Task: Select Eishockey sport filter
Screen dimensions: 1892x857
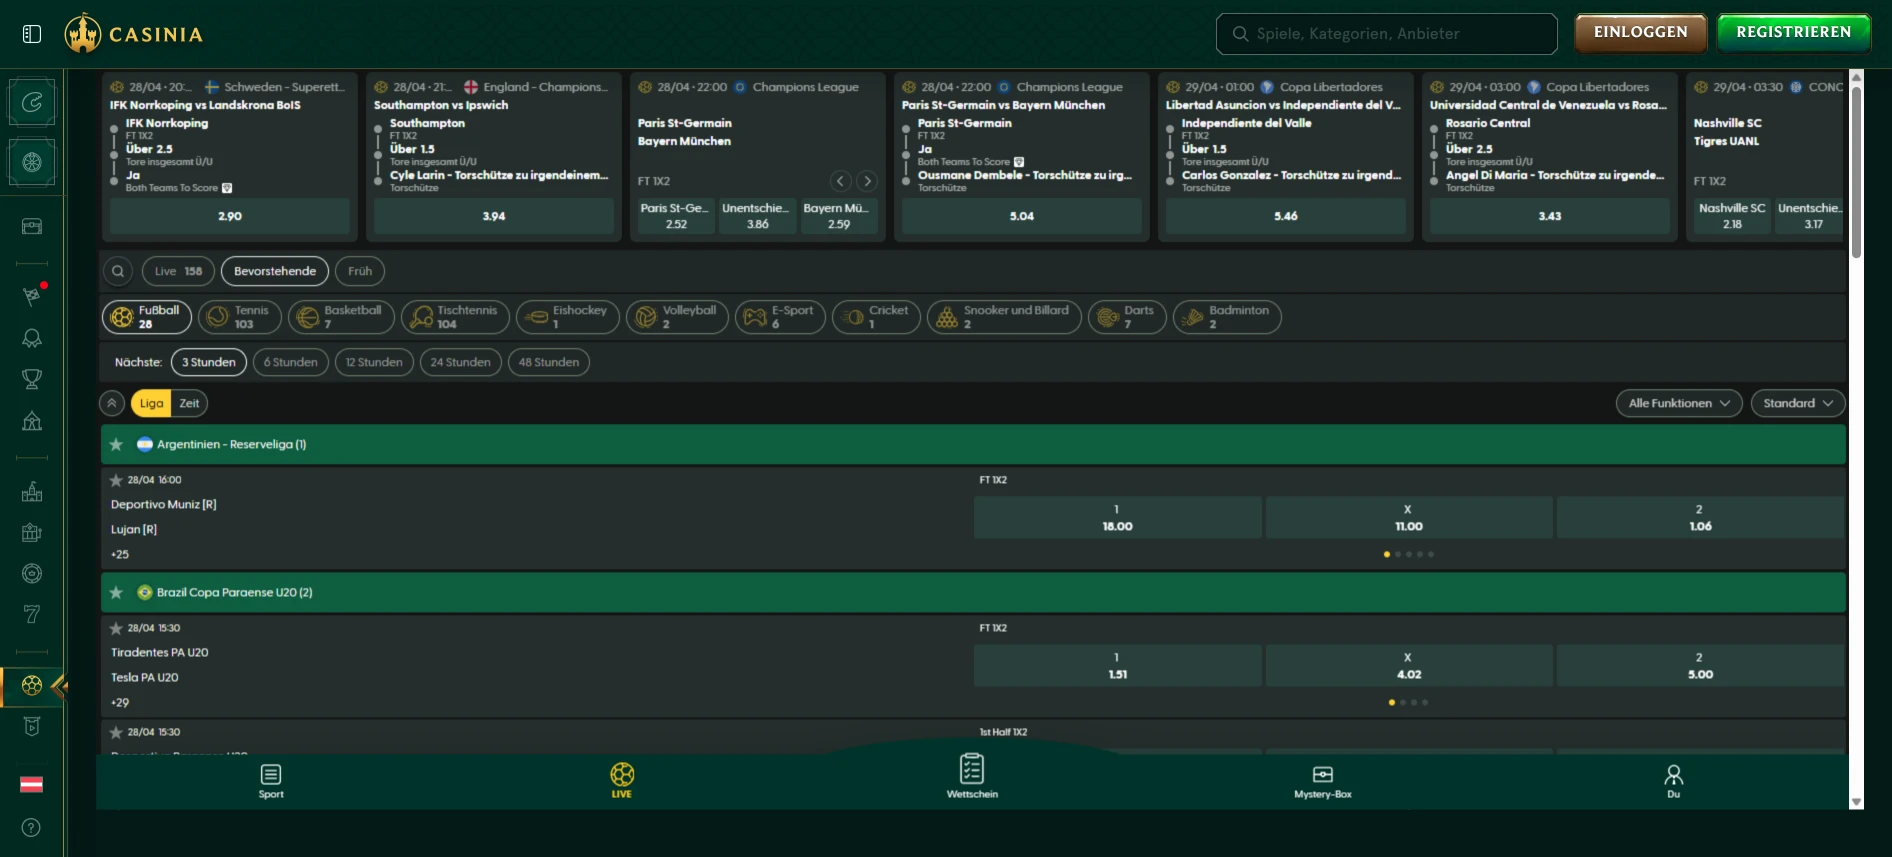Action: (568, 317)
